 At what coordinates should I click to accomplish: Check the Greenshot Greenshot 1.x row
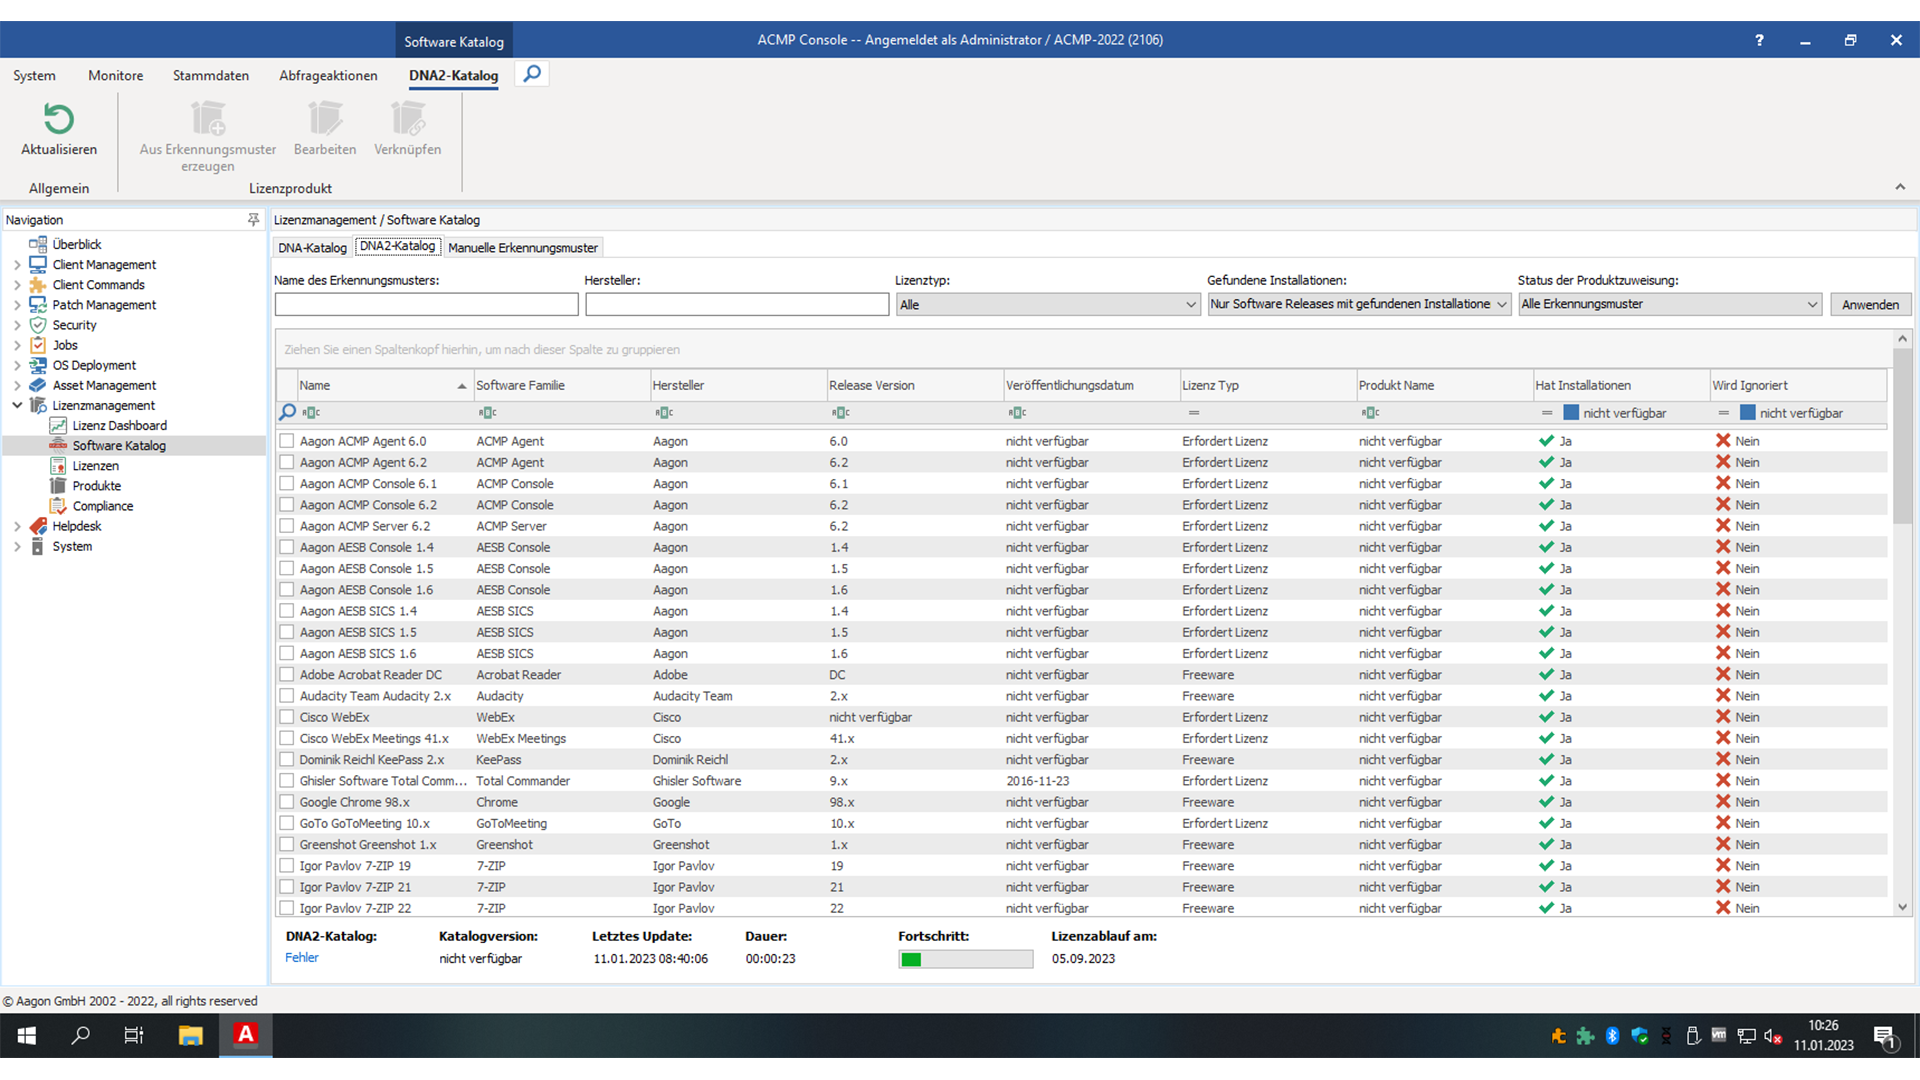tap(287, 845)
